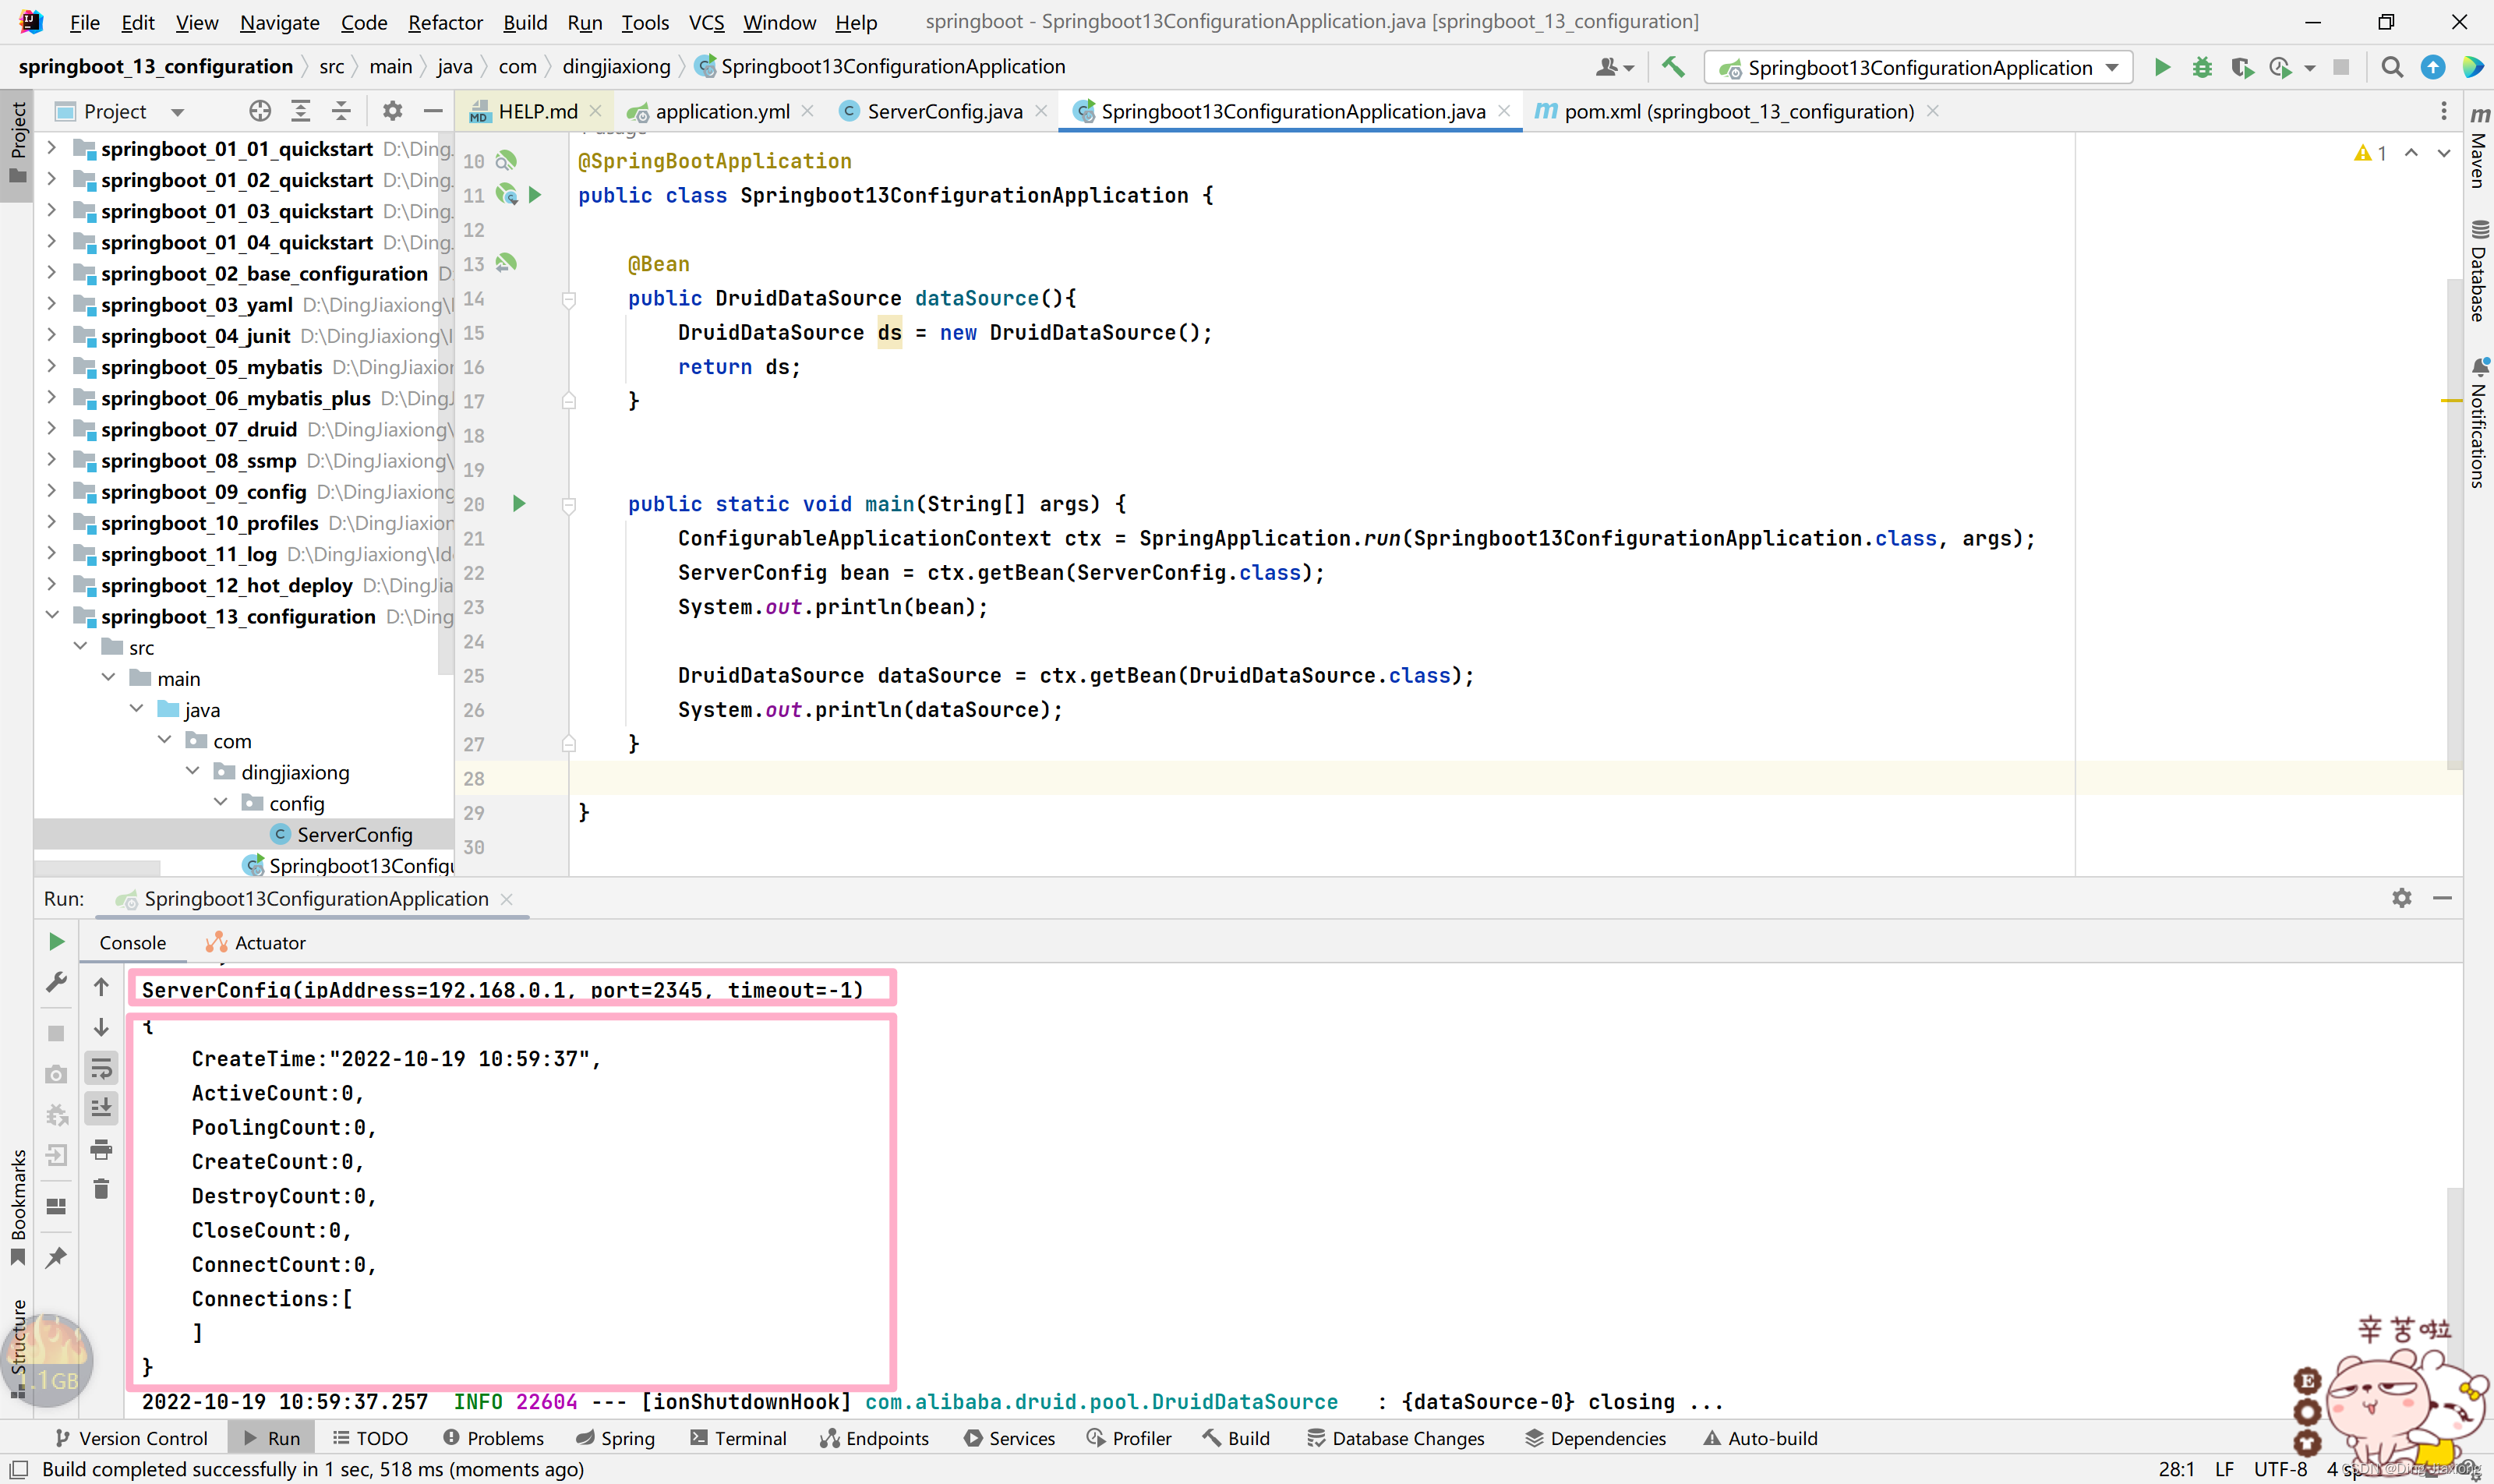Rerun application in Run panel
This screenshot has height=1484, width=2494.
pos(56,942)
